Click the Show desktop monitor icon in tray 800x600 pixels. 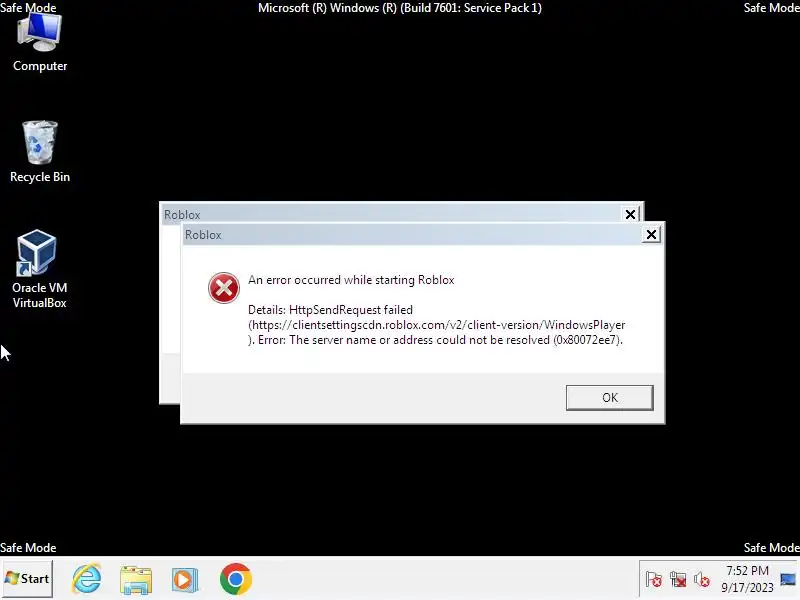point(788,579)
